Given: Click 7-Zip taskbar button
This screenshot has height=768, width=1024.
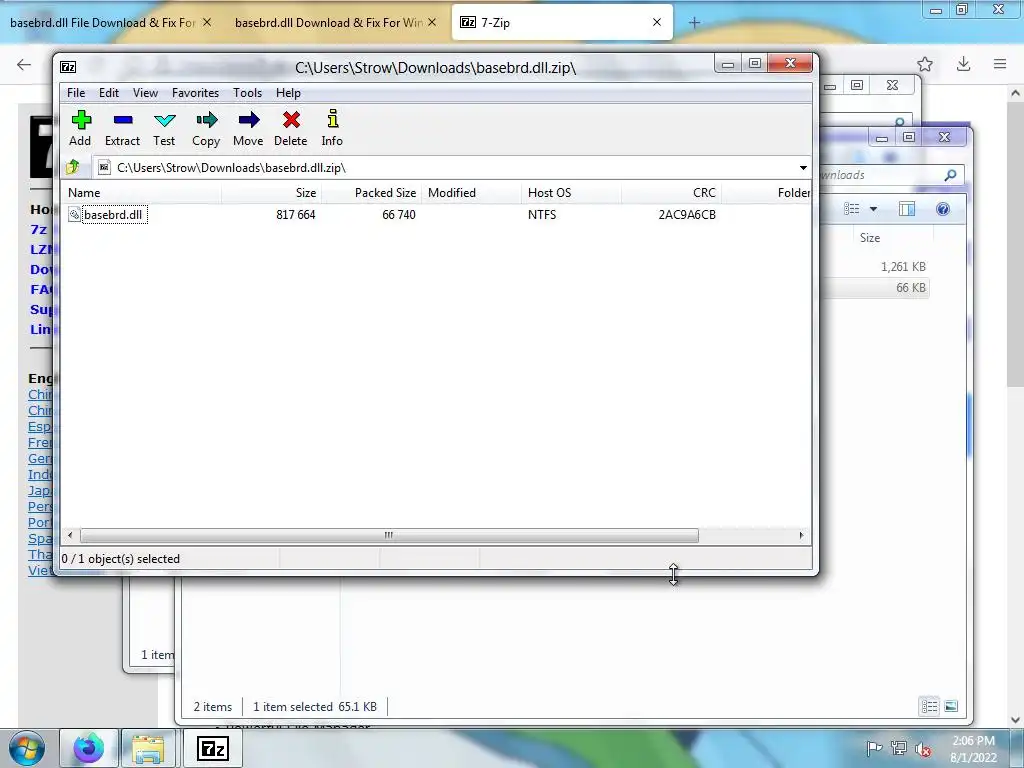Looking at the screenshot, I should (x=213, y=748).
